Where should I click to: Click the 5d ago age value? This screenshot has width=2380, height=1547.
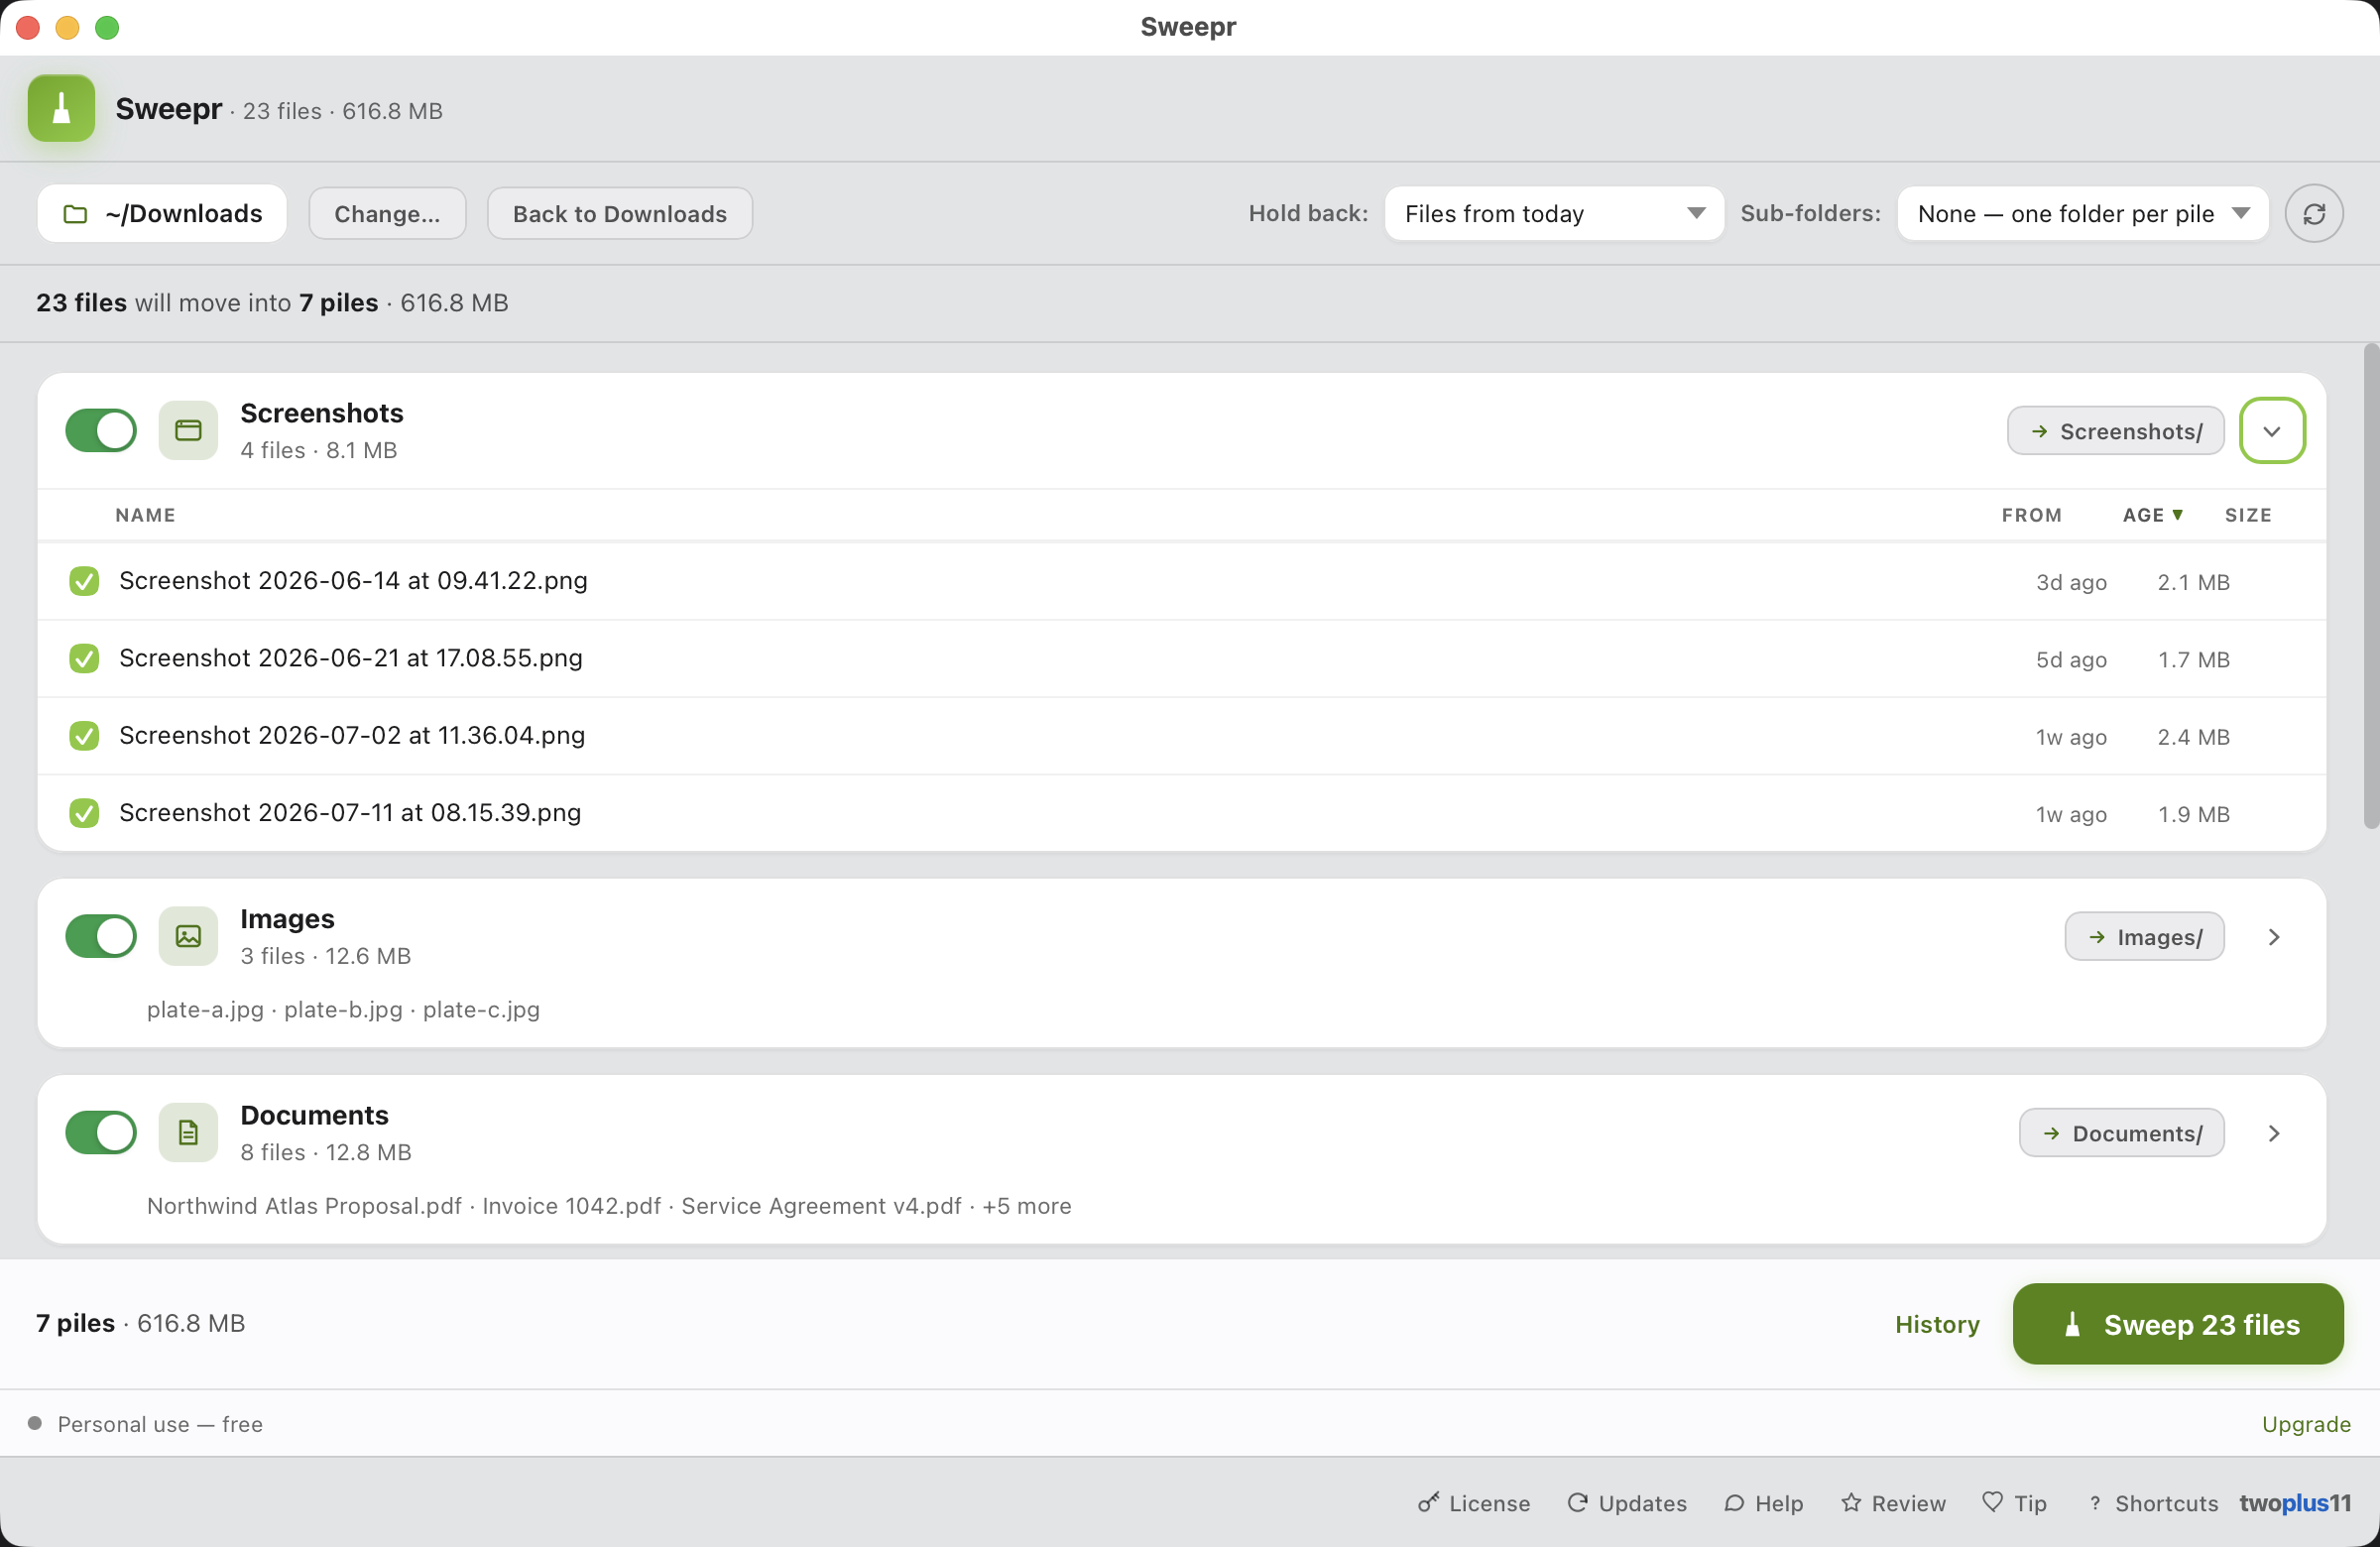[2071, 659]
